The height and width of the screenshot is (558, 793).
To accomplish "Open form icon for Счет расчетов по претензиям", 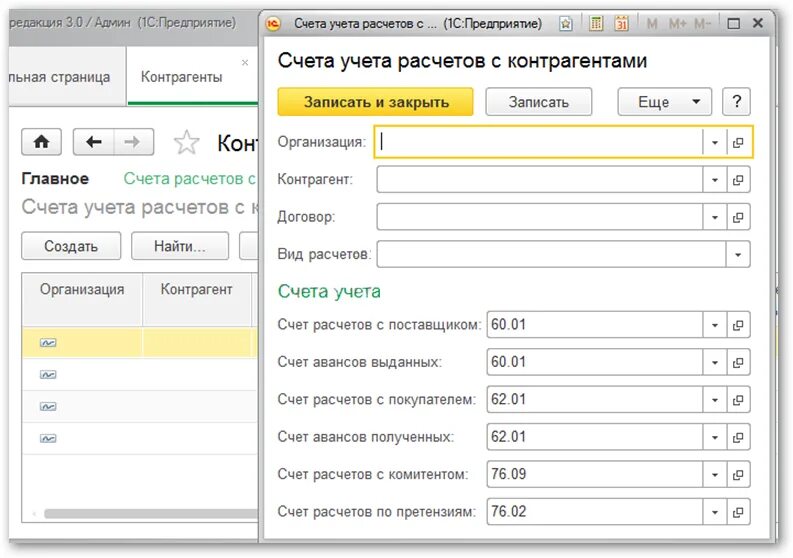I will (x=738, y=512).
